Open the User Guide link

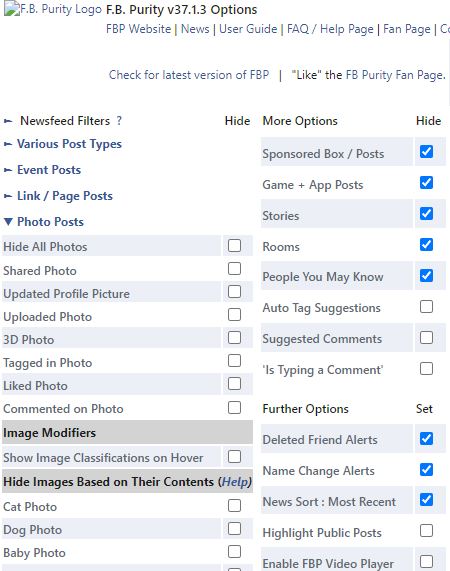tap(248, 29)
